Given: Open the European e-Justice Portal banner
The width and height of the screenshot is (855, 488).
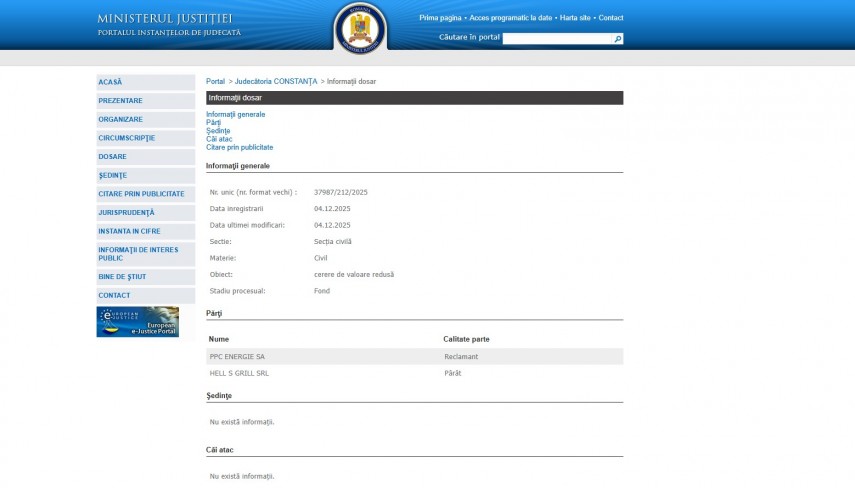Looking at the screenshot, I should (138, 322).
